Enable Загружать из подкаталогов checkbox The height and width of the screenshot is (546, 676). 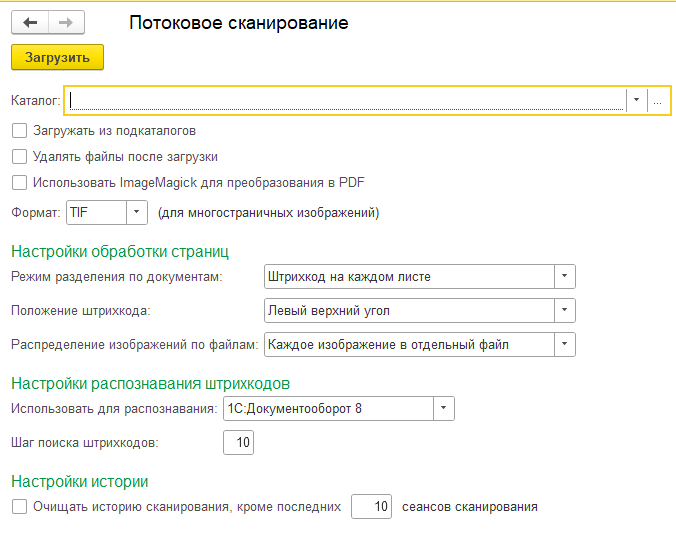tap(19, 130)
